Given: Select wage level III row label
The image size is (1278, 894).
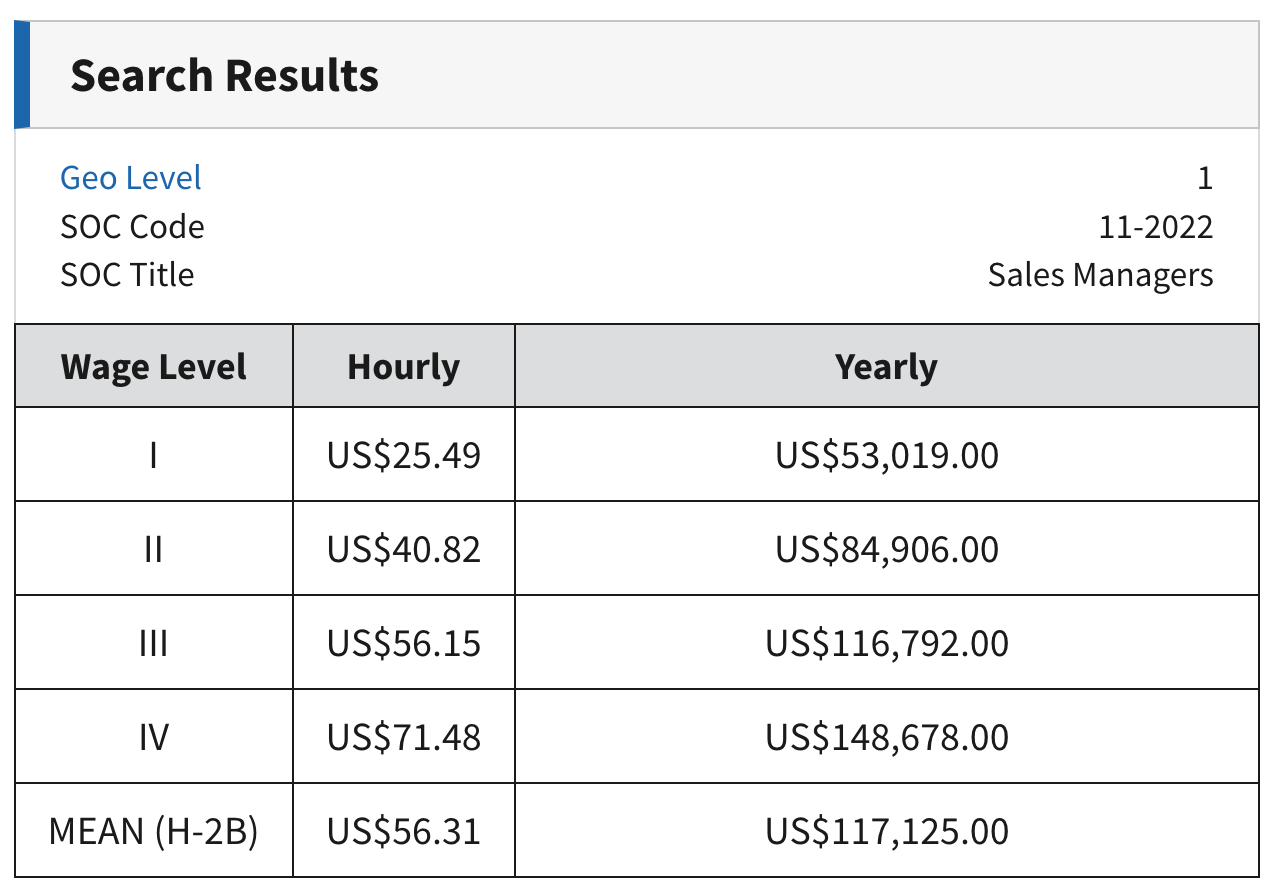Looking at the screenshot, I should tap(153, 642).
